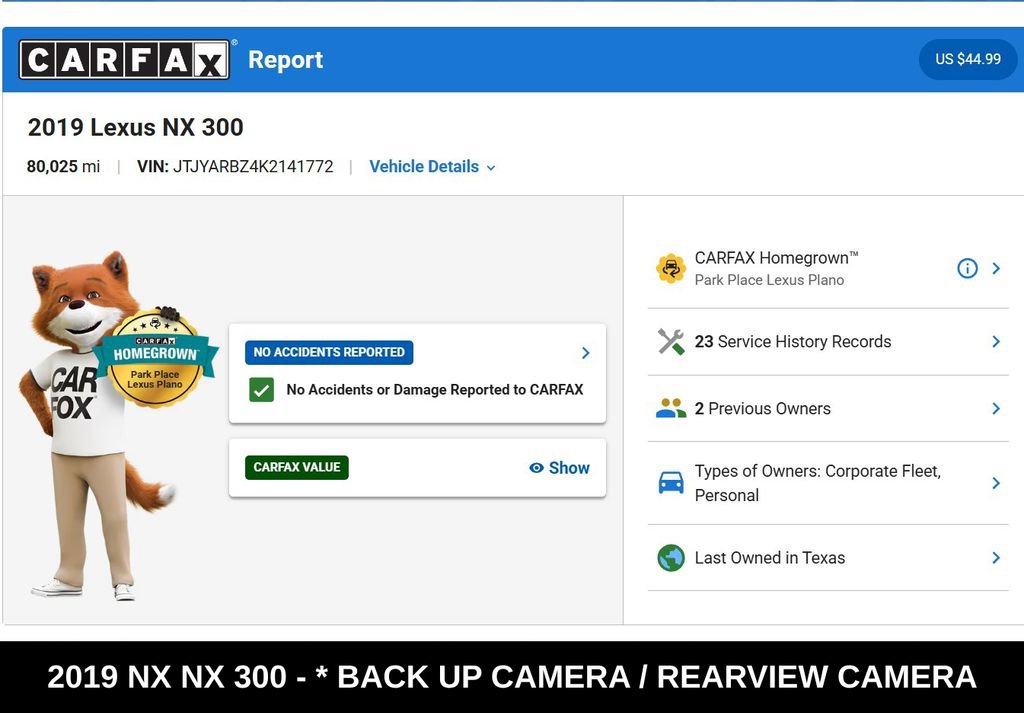Open the CARFAX Homegrown info icon
1024x713 pixels.
(967, 268)
